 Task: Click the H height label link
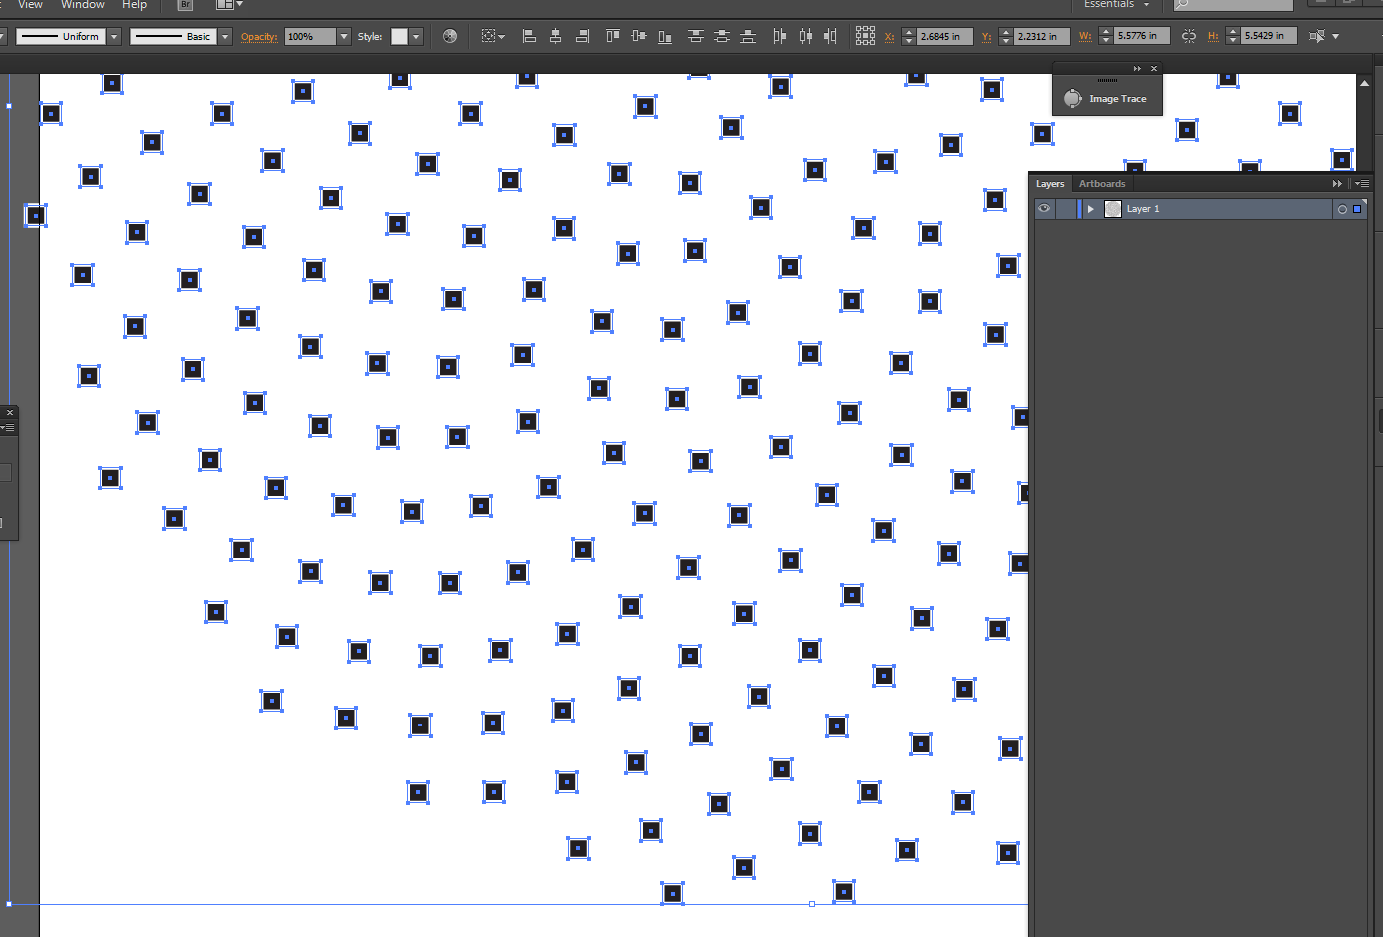[1213, 37]
